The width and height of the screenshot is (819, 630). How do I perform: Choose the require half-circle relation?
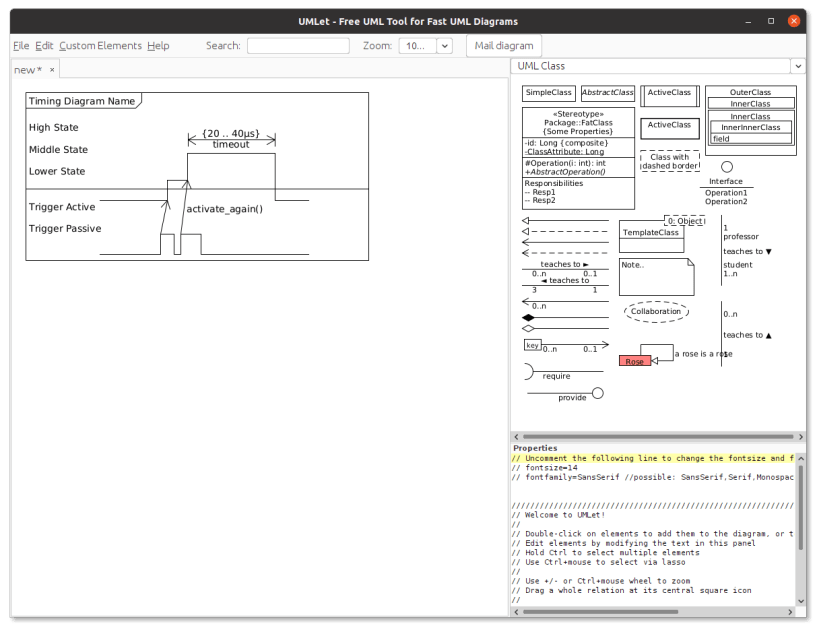pyautogui.click(x=563, y=372)
